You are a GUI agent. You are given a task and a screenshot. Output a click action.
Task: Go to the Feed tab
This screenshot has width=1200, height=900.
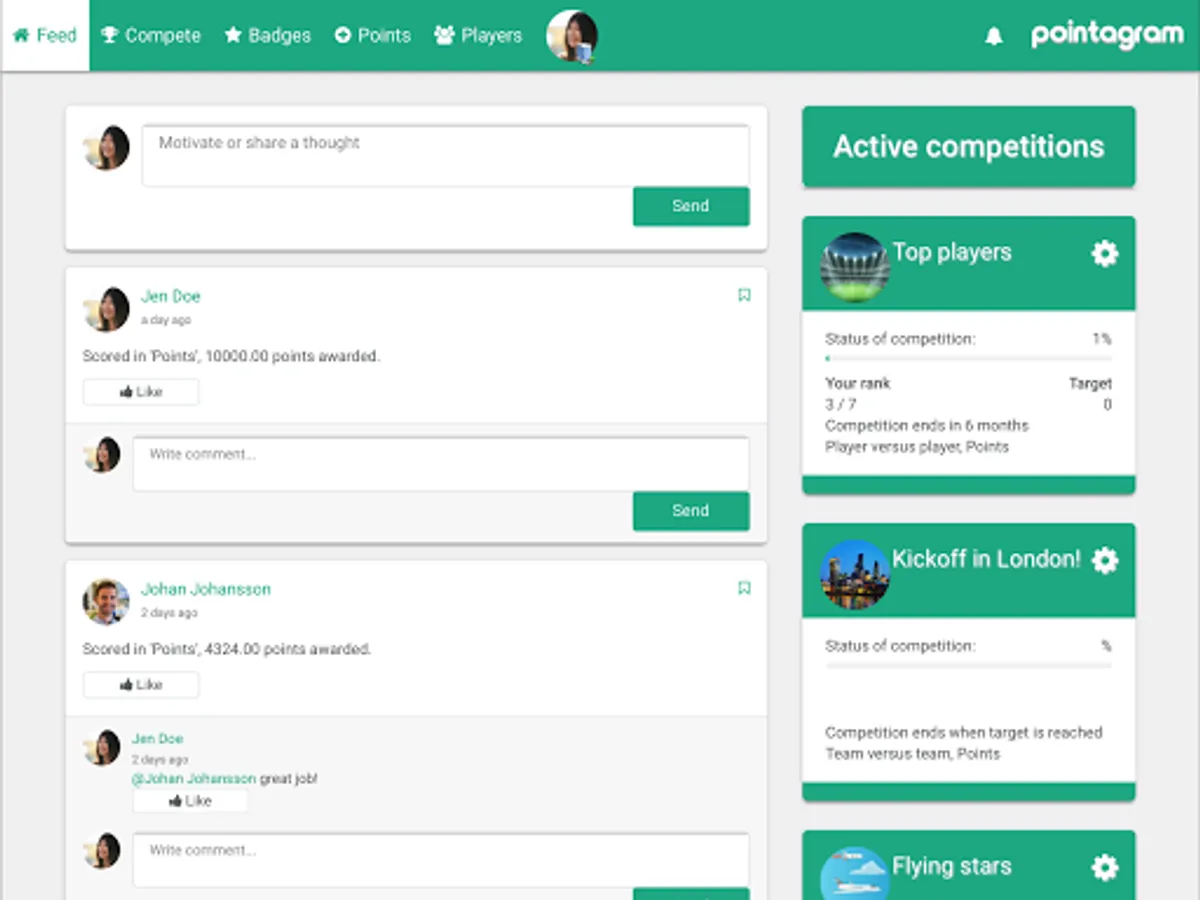(x=45, y=36)
